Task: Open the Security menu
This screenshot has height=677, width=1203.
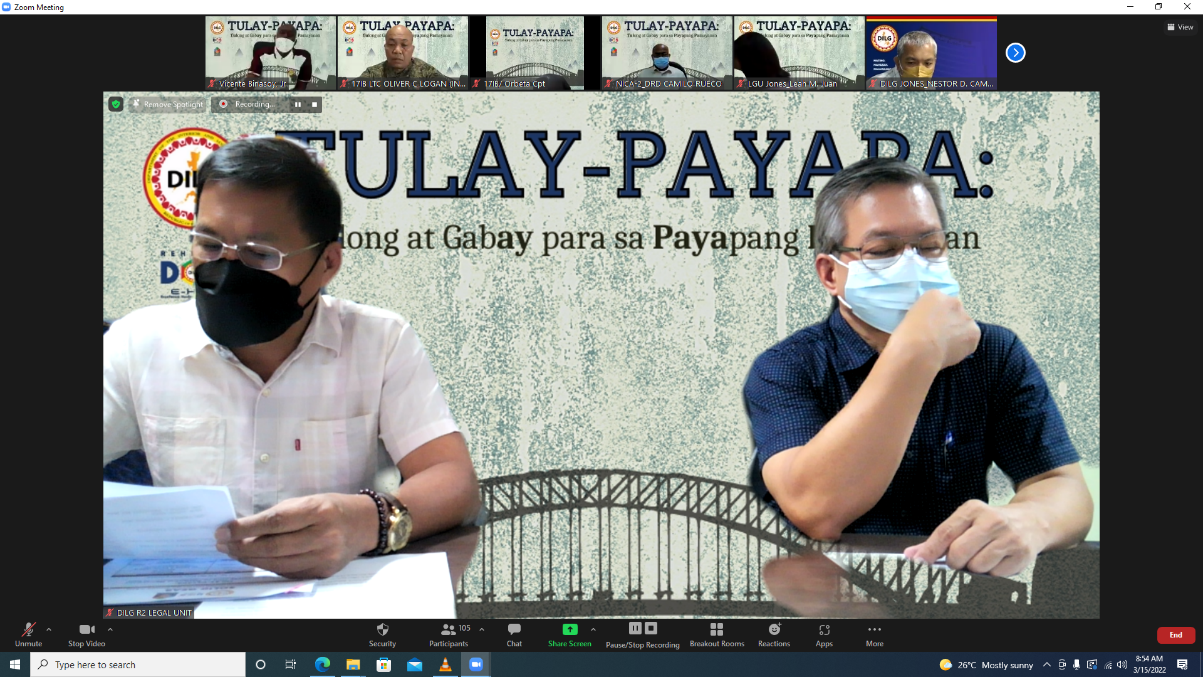Action: click(x=382, y=634)
